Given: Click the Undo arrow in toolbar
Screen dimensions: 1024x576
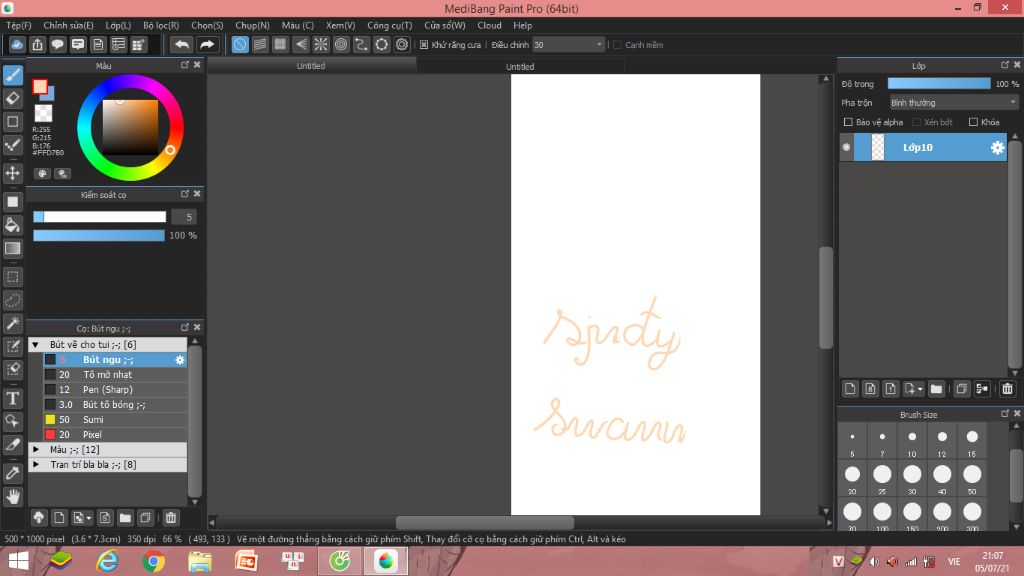Looking at the screenshot, I should pos(182,44).
